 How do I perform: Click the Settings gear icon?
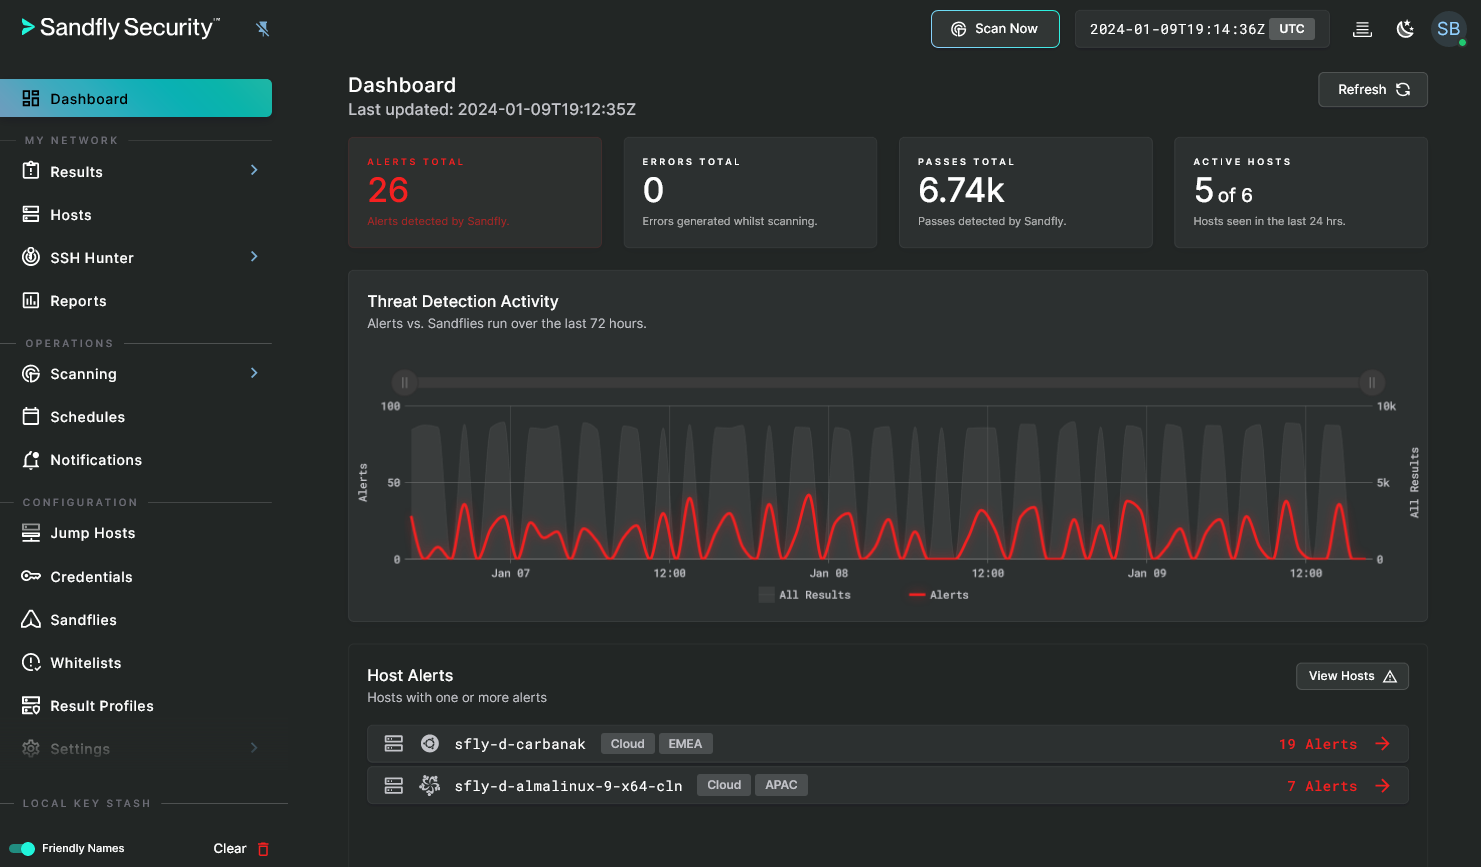pyautogui.click(x=31, y=748)
